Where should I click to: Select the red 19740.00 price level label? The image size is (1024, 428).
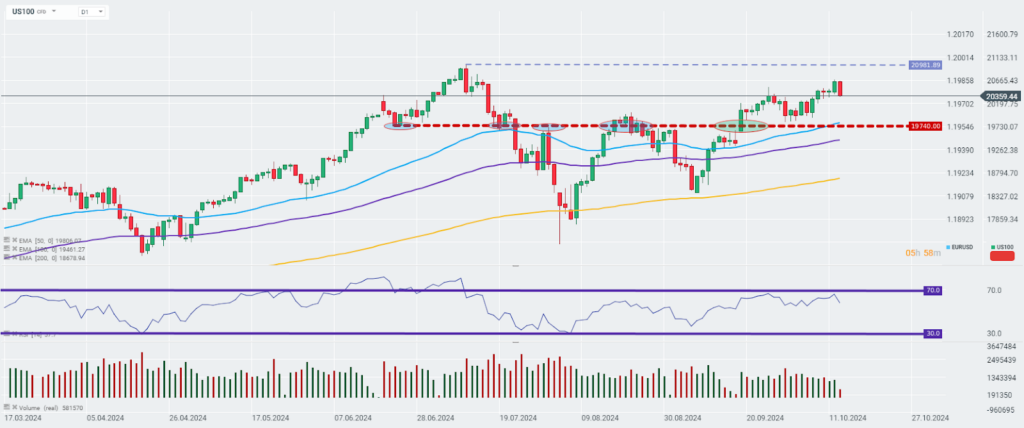tap(925, 126)
